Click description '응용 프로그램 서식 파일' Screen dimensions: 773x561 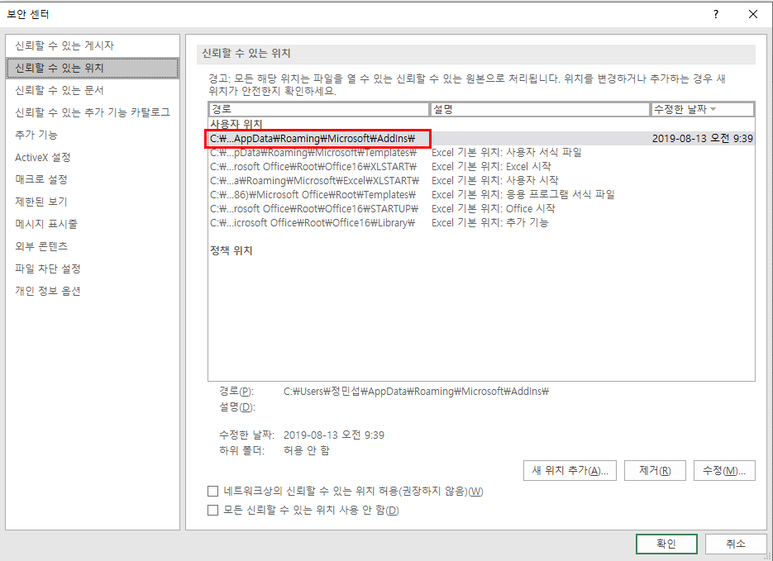[x=561, y=195]
